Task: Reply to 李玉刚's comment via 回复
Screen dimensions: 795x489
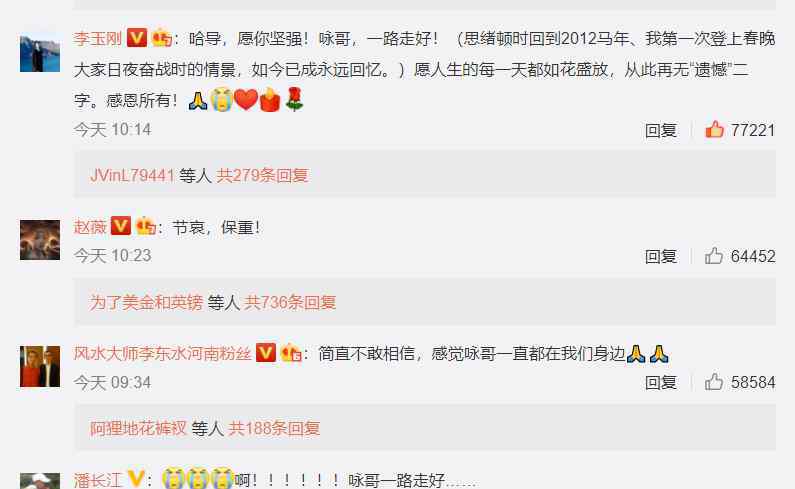Action: pyautogui.click(x=661, y=130)
